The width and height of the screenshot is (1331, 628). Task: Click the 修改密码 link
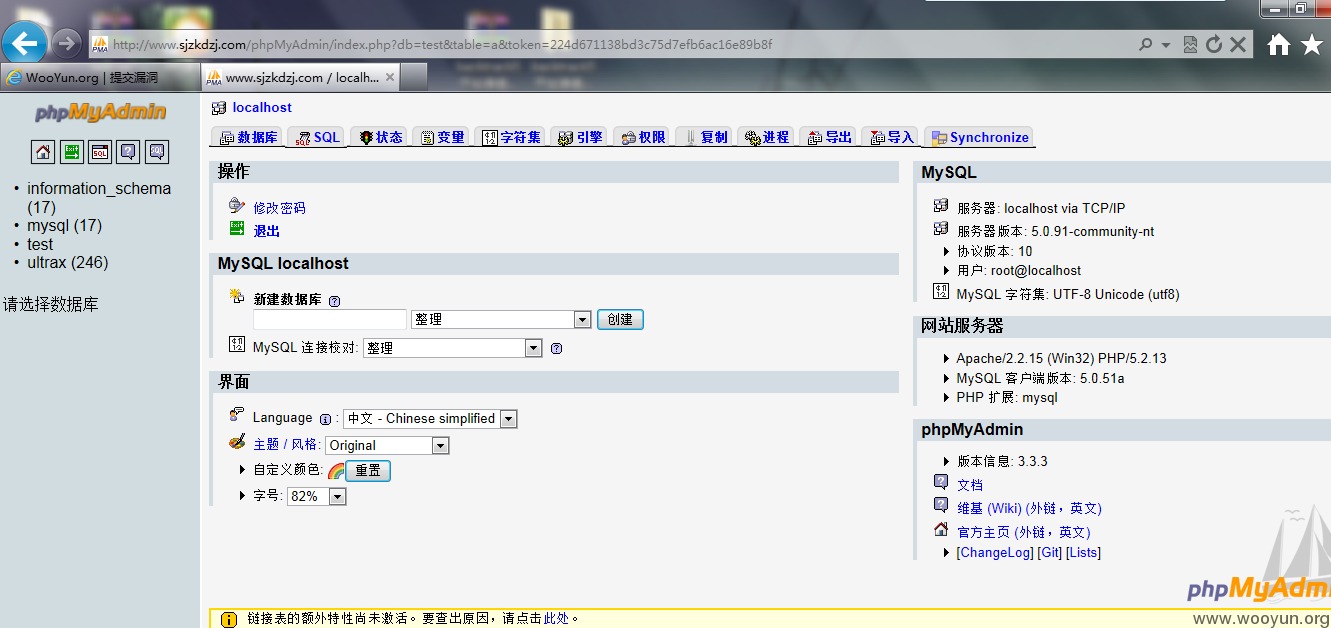point(279,208)
